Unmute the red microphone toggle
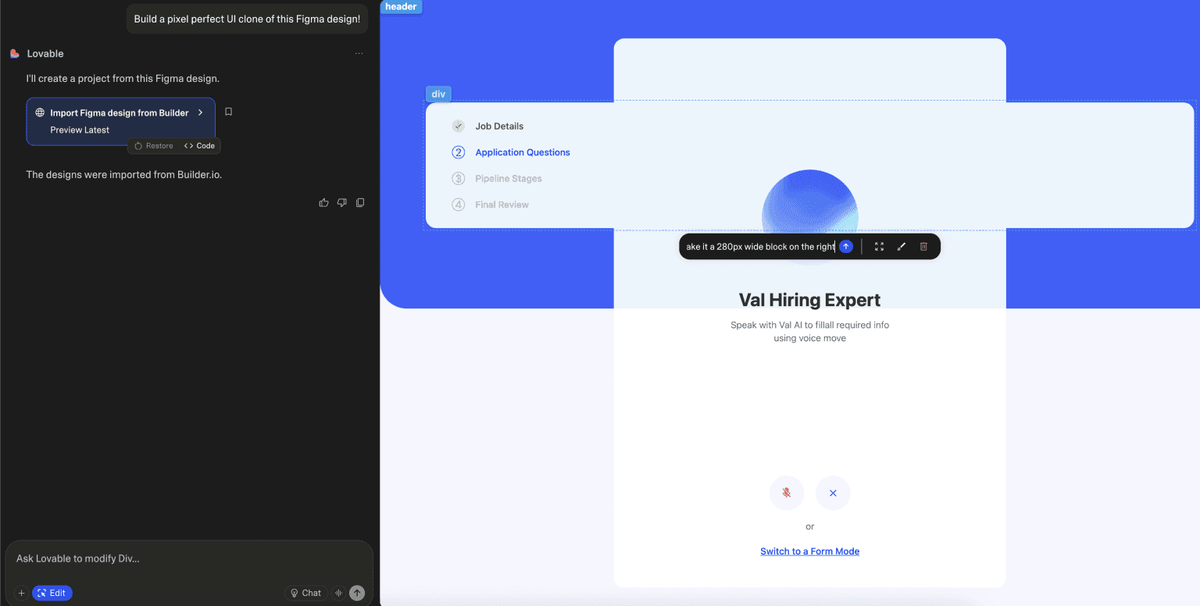This screenshot has height=606, width=1200. (x=786, y=492)
